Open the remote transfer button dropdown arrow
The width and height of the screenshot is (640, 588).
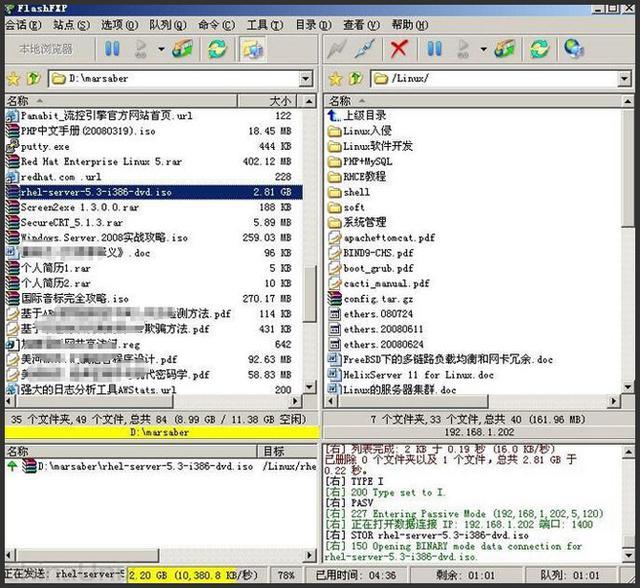pyautogui.click(x=483, y=48)
